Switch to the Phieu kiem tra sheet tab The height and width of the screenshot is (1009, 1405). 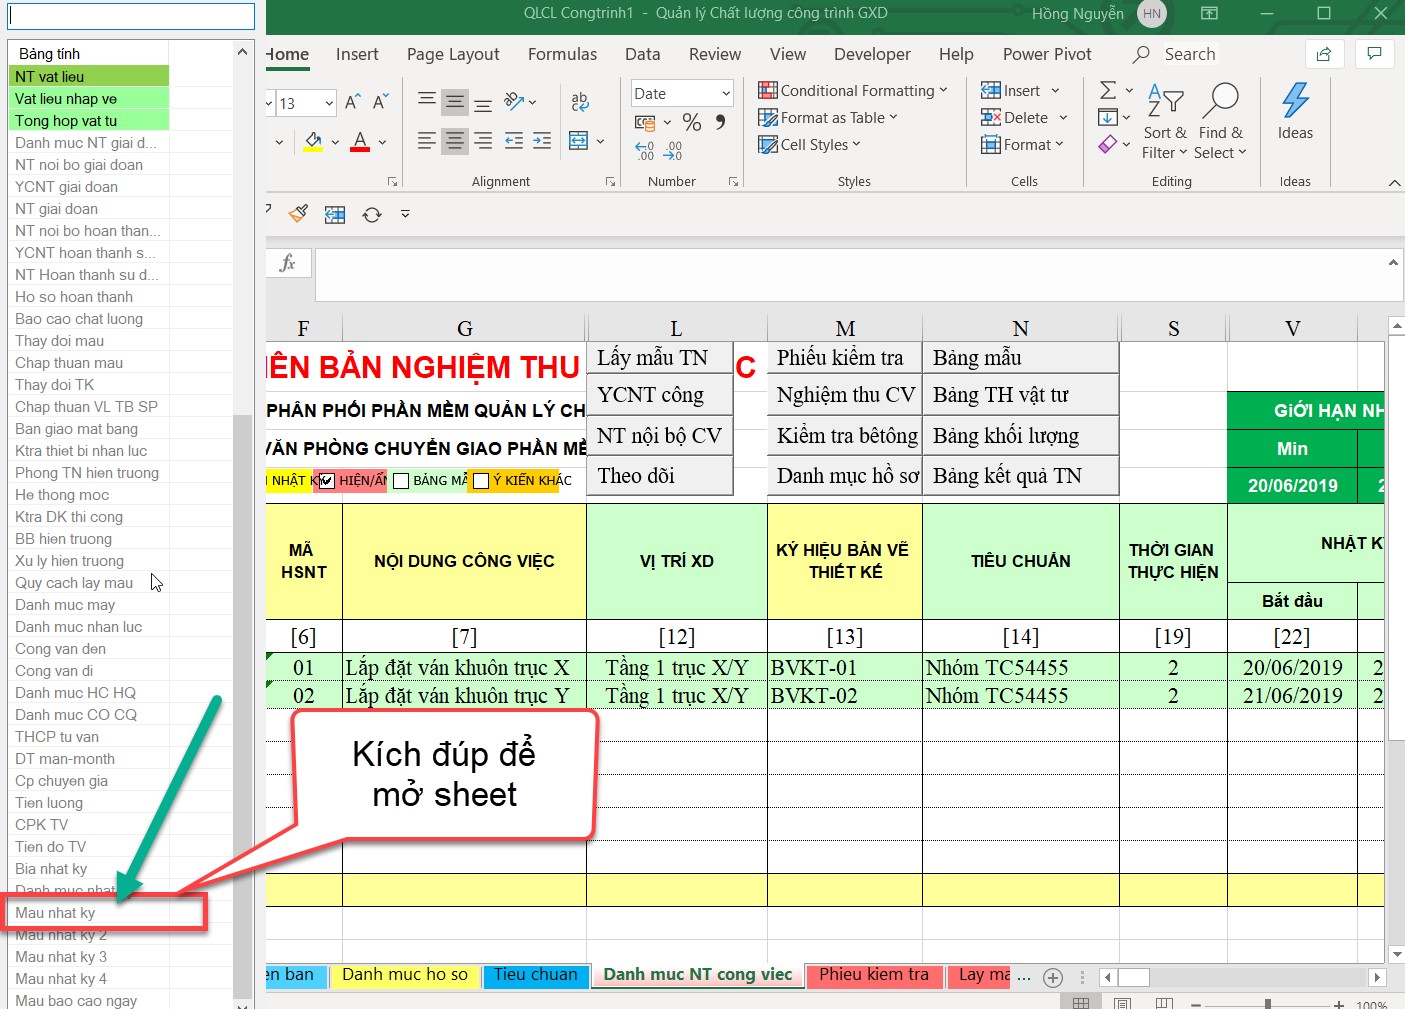click(873, 975)
